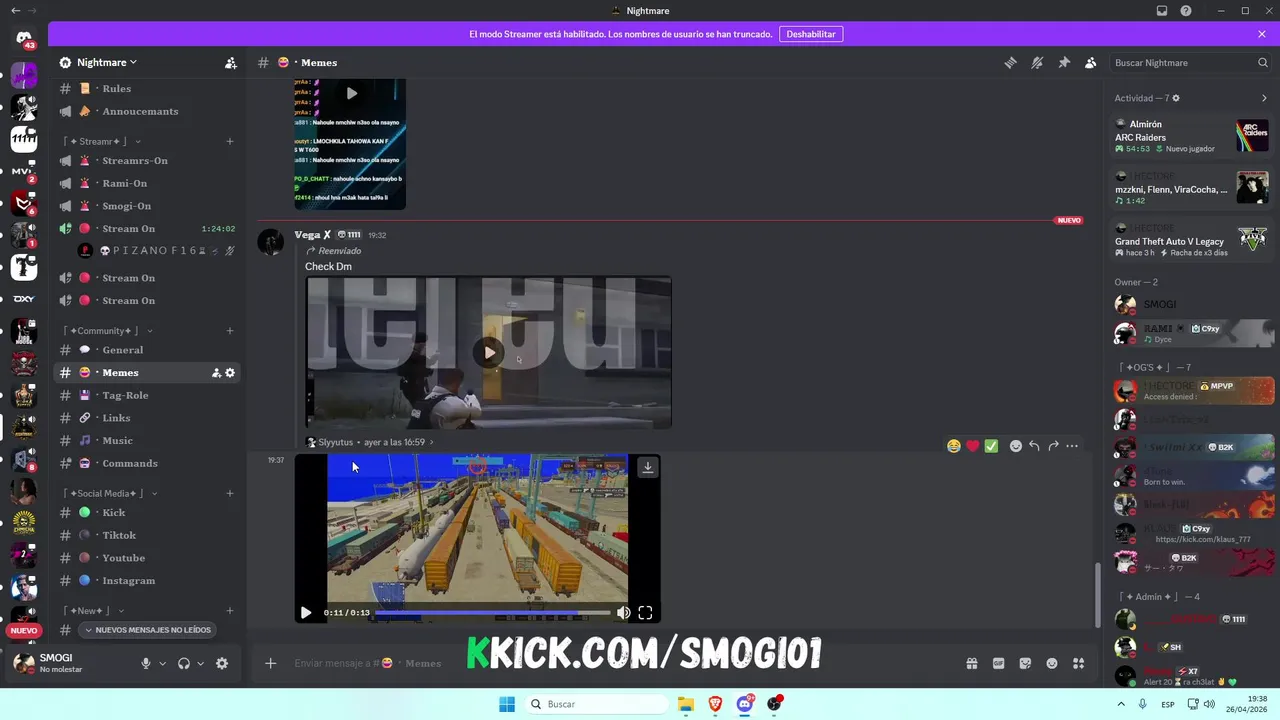Viewport: 1280px width, 720px height.
Task: Open the apps launcher in the message bar
Action: click(x=1079, y=663)
